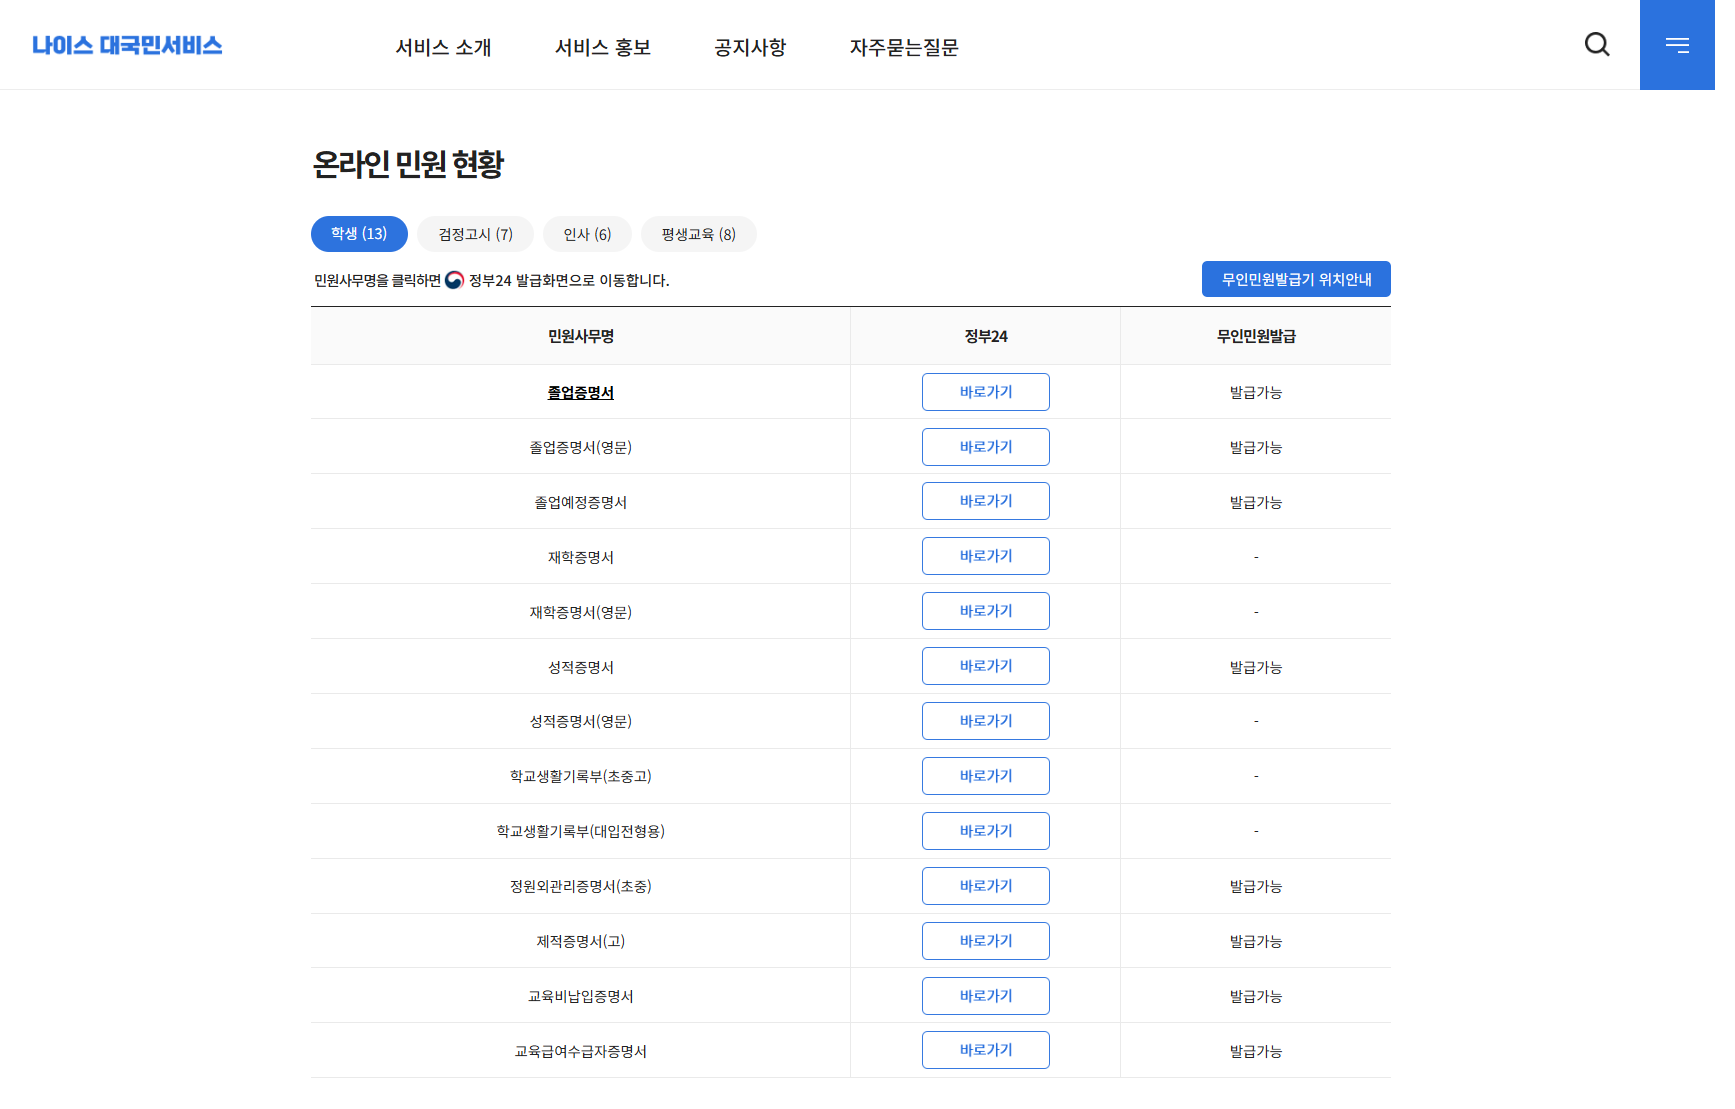Select 재학증명서(영문) row name
Screen dimensions: 1735x1109
coord(580,612)
